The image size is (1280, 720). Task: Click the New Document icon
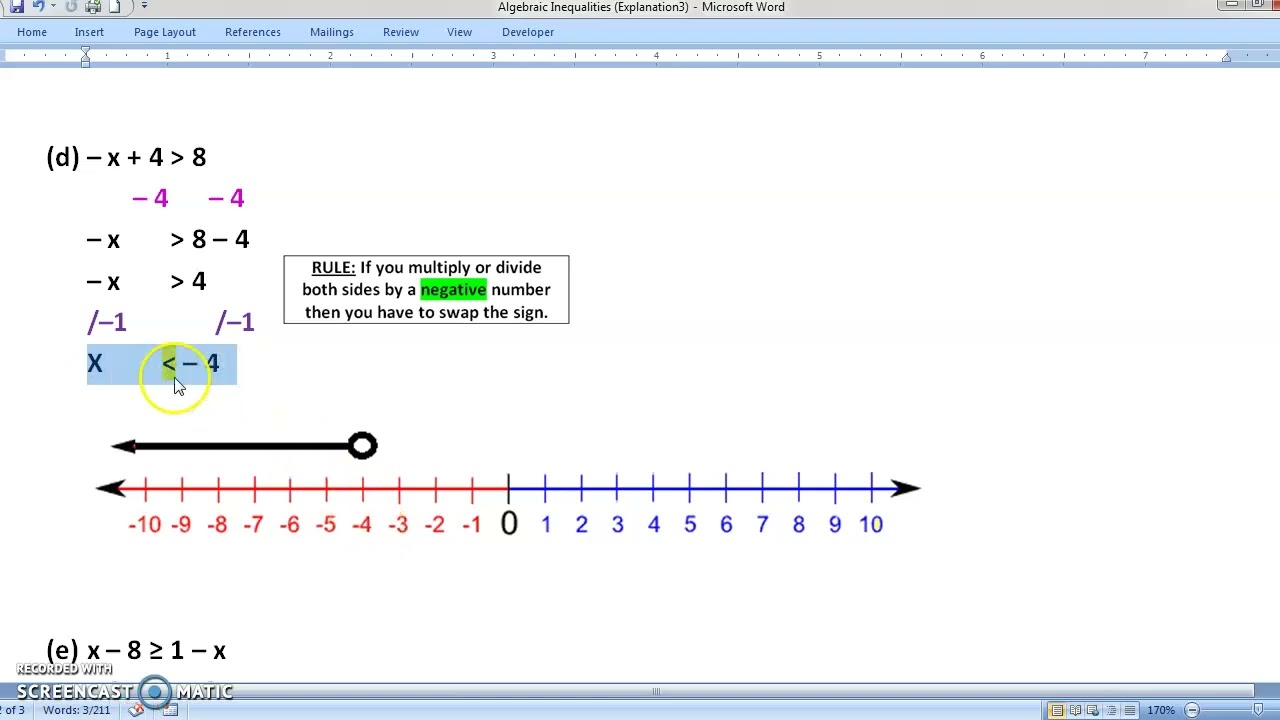click(115, 6)
